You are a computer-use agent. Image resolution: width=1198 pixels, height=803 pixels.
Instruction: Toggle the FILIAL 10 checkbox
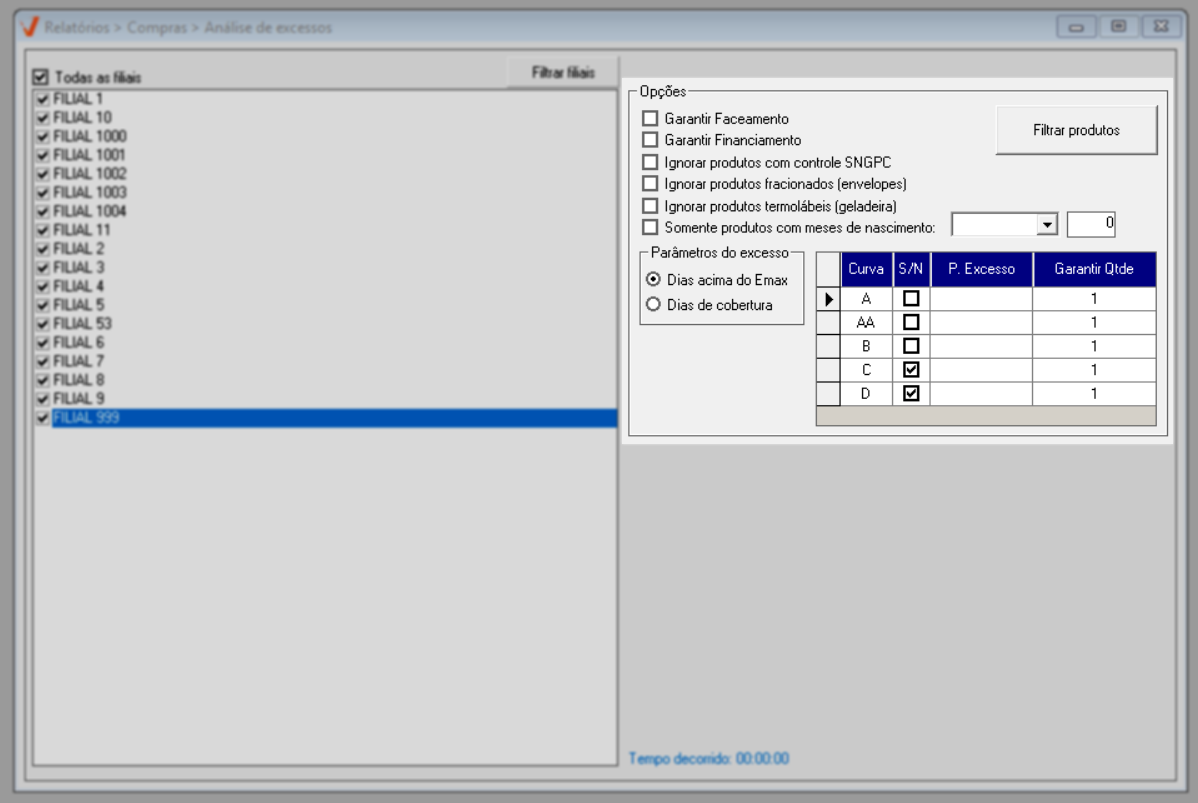43,118
